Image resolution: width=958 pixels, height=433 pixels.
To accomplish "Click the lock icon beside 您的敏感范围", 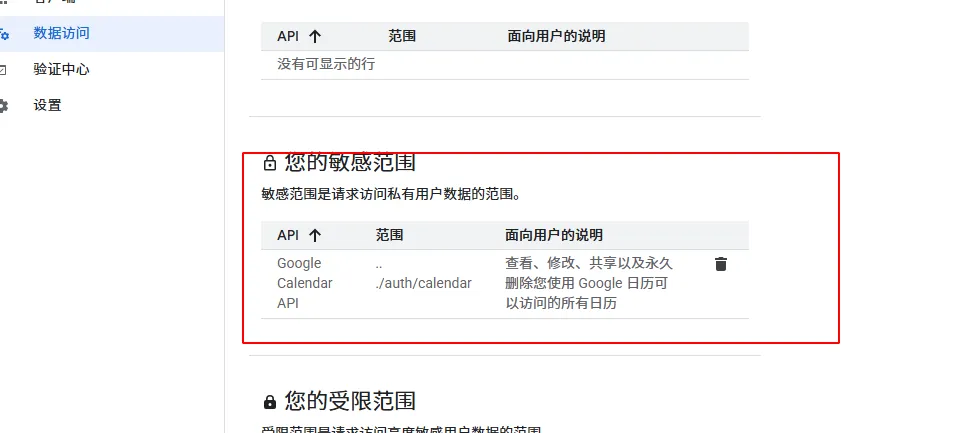I will pyautogui.click(x=269, y=163).
